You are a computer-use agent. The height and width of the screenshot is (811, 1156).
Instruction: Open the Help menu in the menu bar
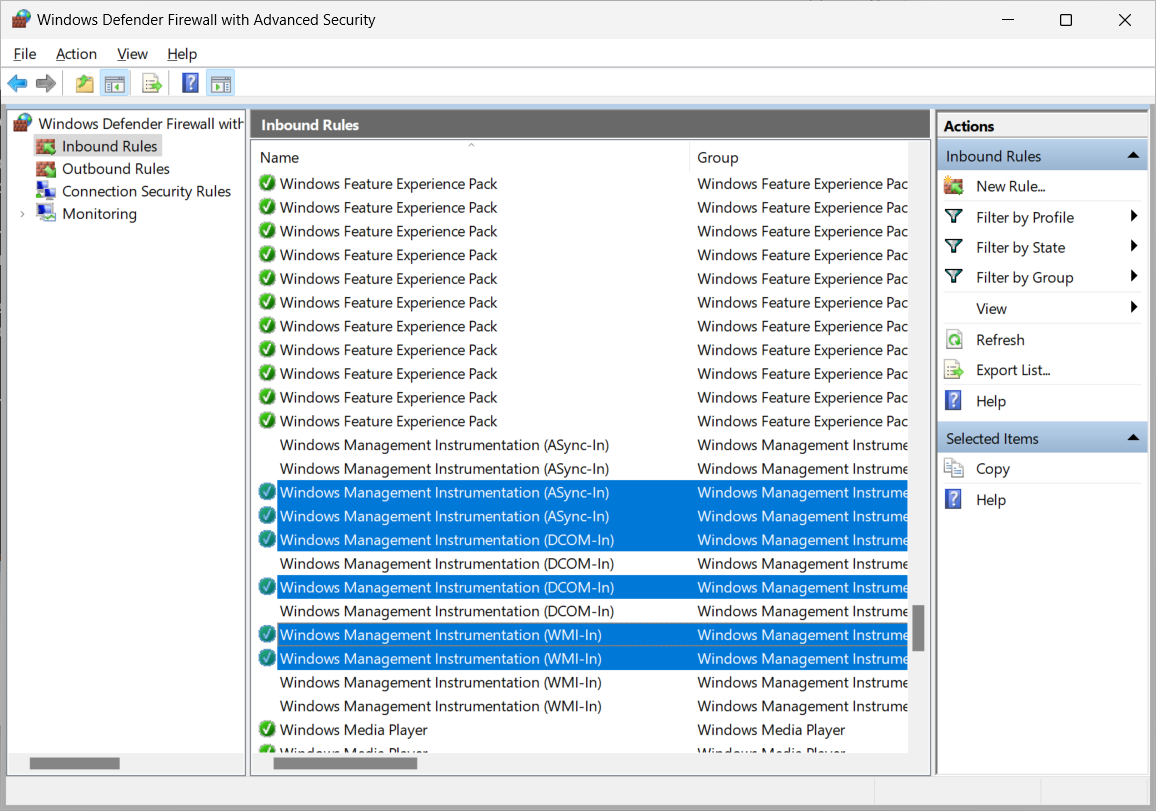(x=181, y=54)
